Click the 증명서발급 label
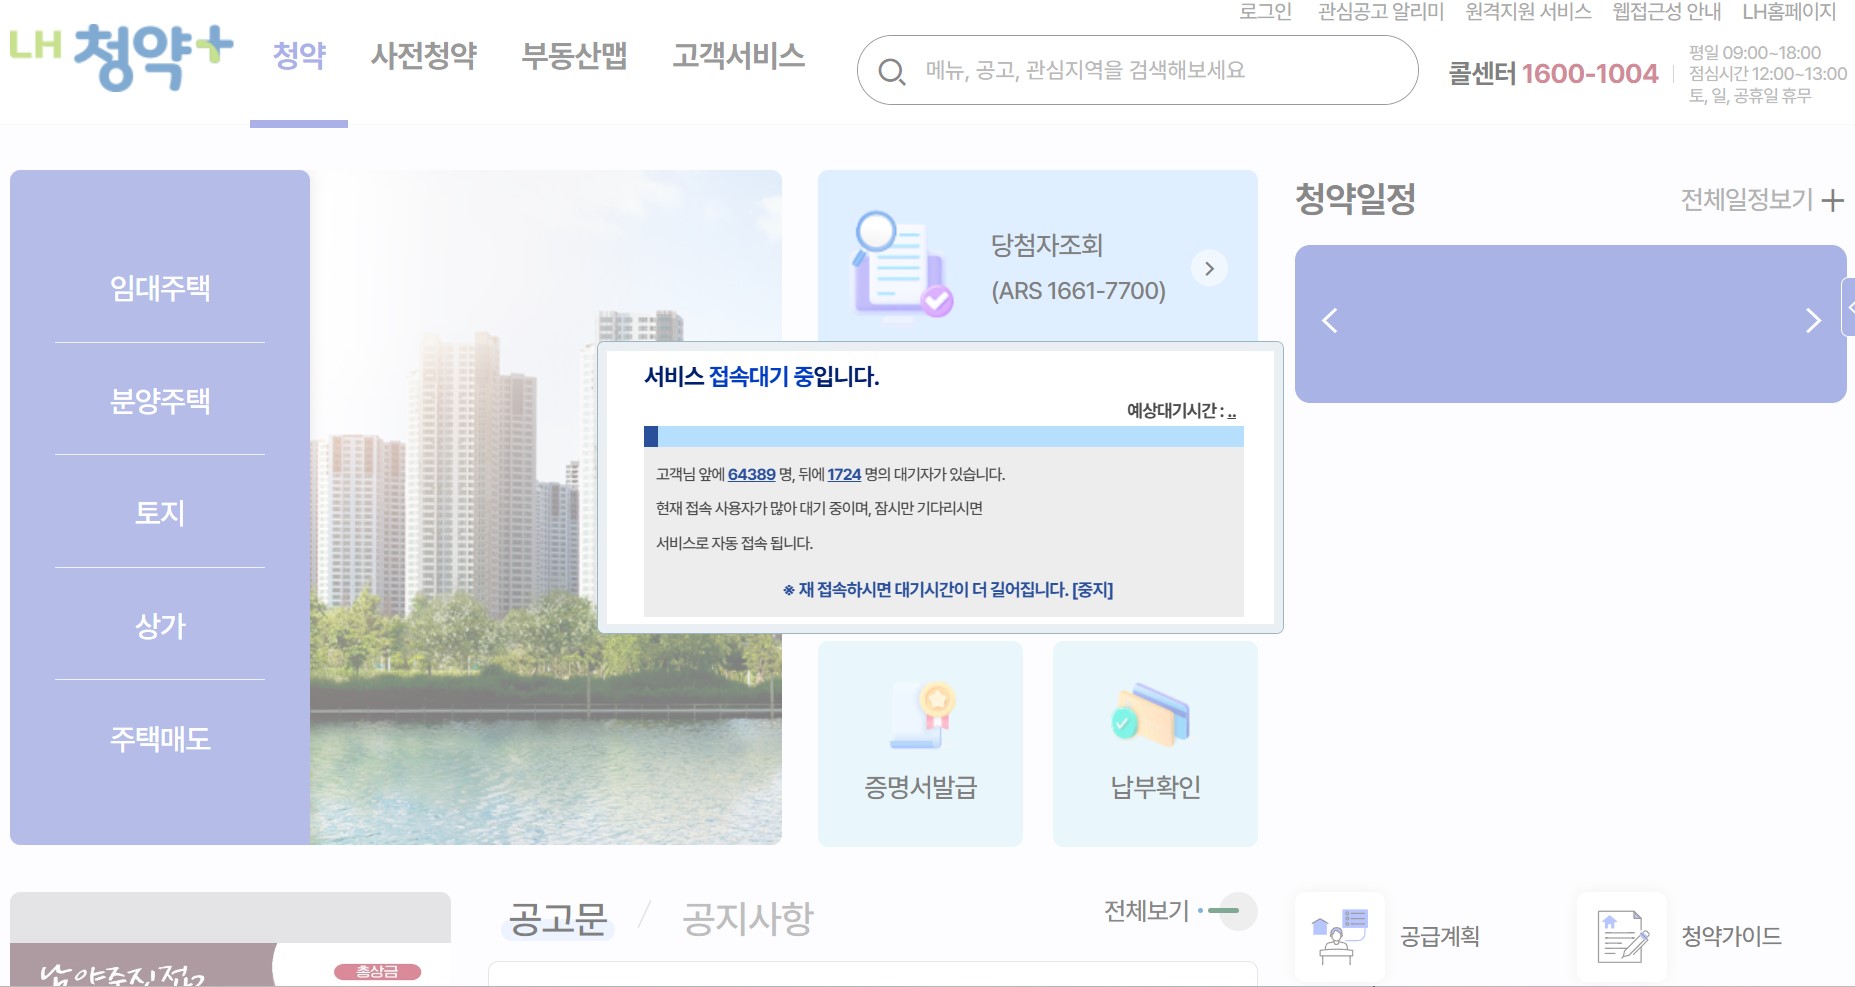 point(920,788)
